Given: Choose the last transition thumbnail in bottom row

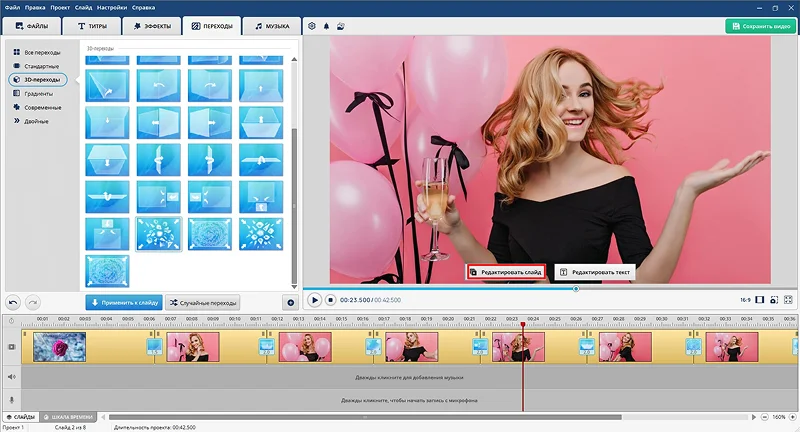Looking at the screenshot, I should click(107, 271).
